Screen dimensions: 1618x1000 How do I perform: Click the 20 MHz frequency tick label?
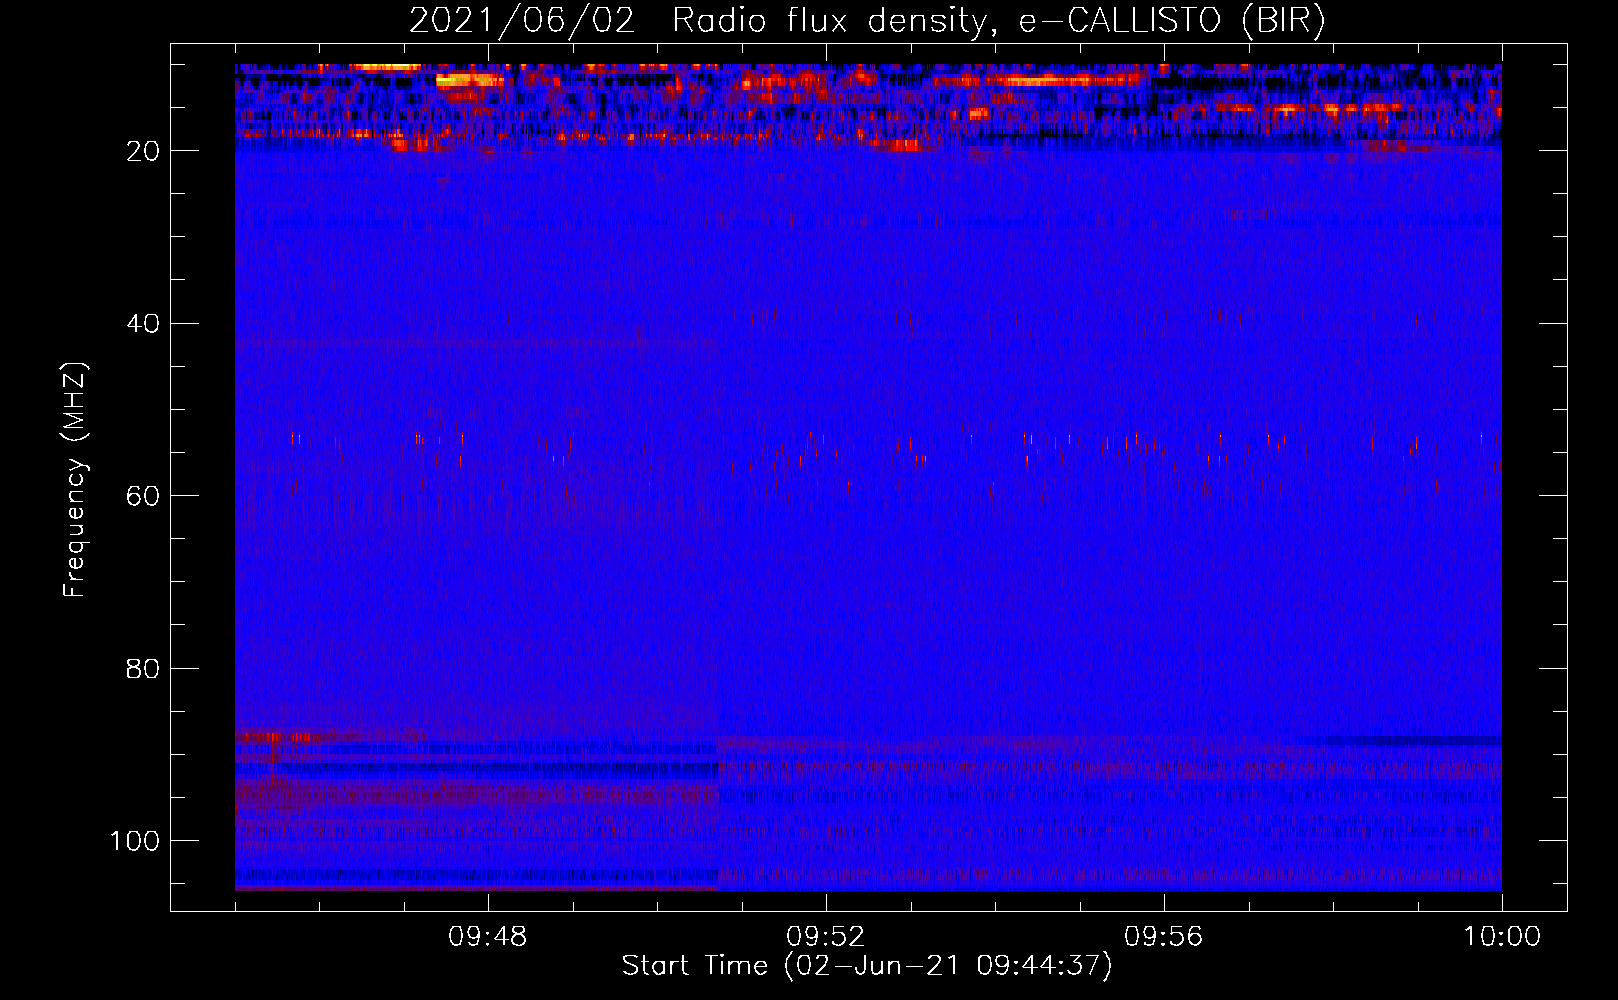click(x=144, y=151)
